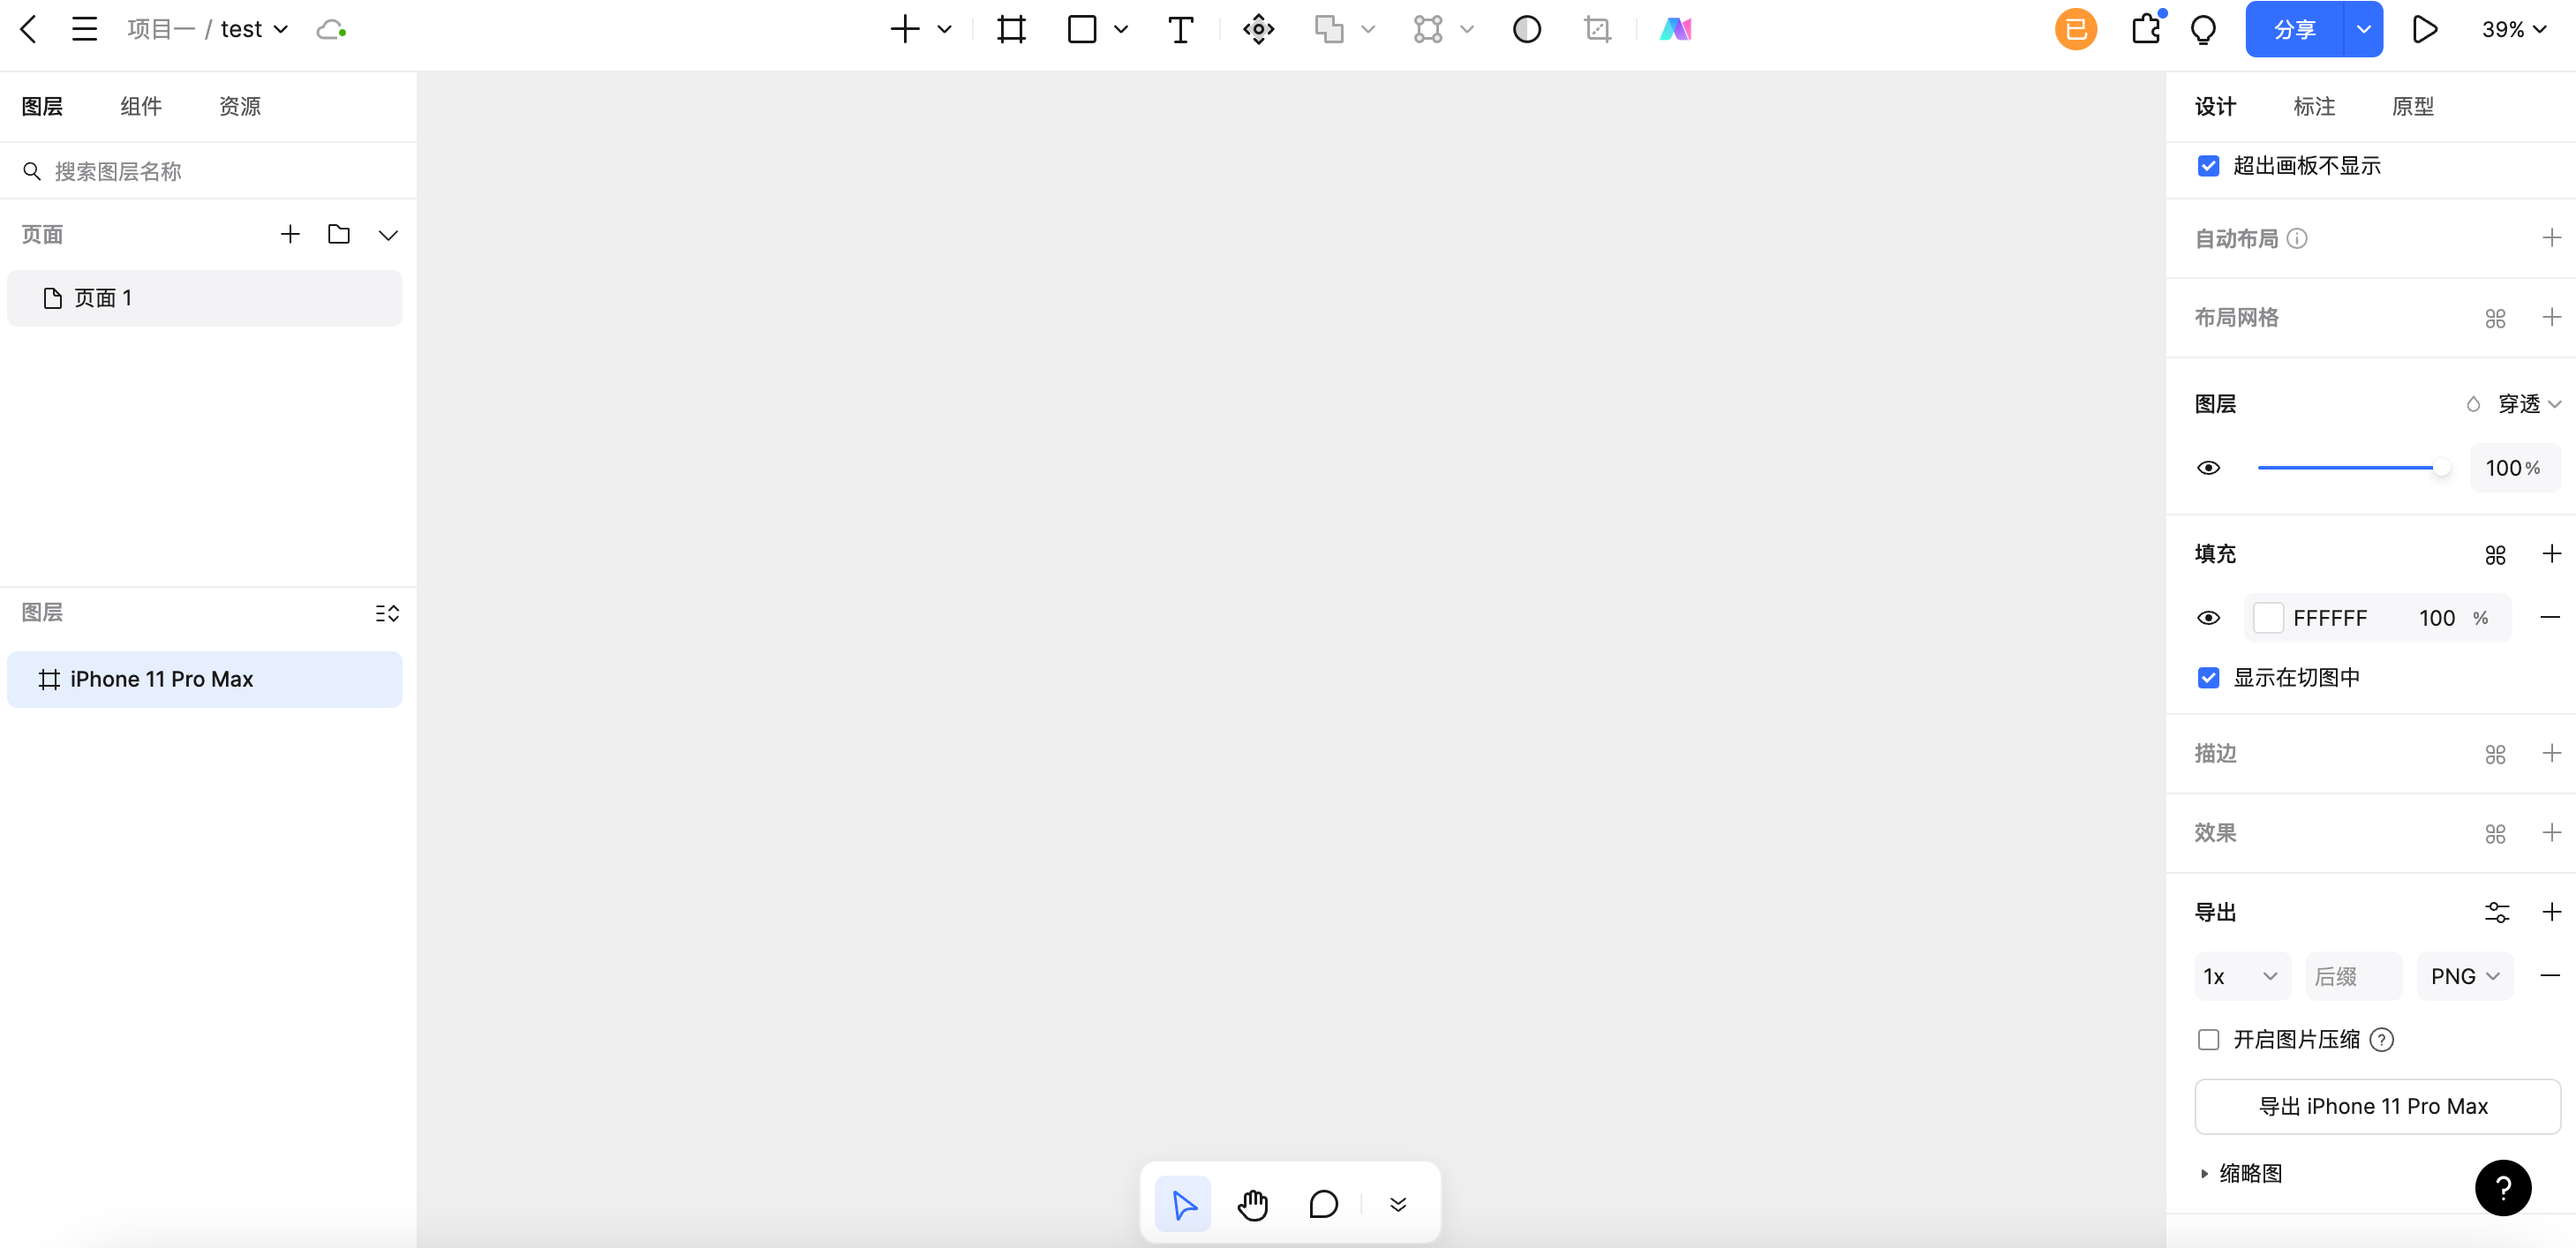2576x1248 pixels.
Task: Click the vector edit nodes icon
Action: [1427, 29]
